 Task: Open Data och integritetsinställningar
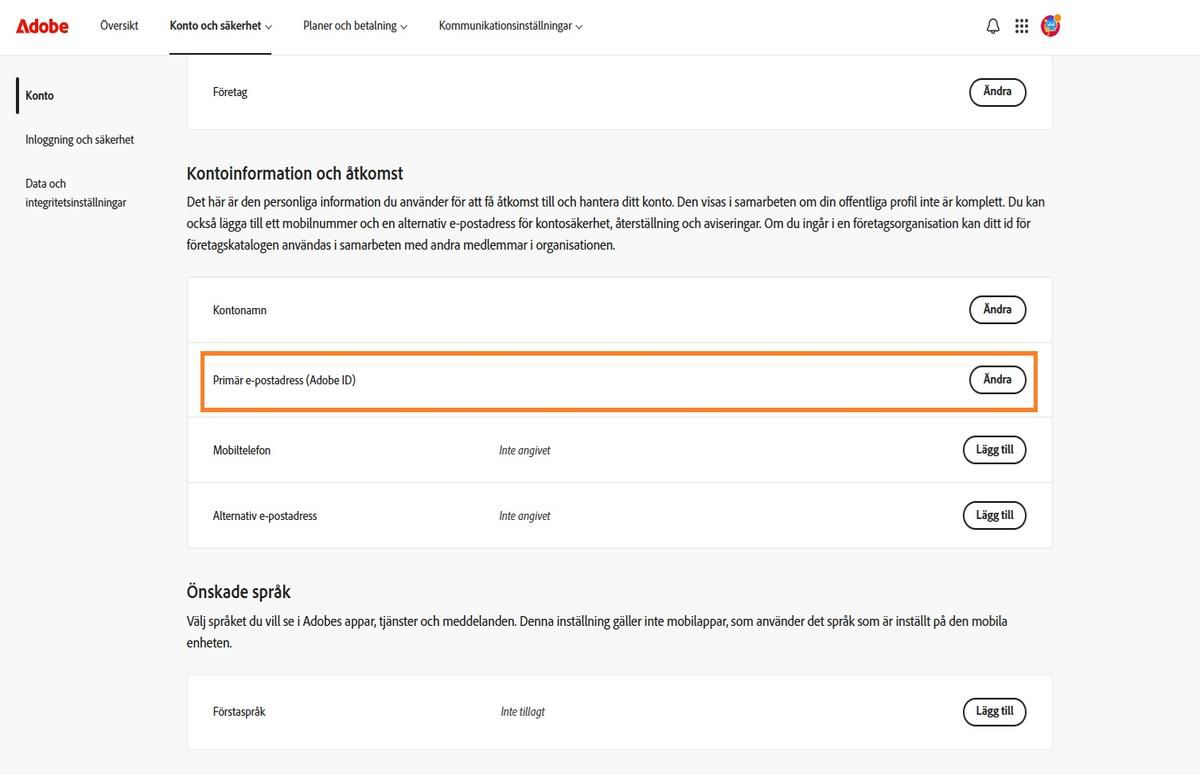point(75,192)
